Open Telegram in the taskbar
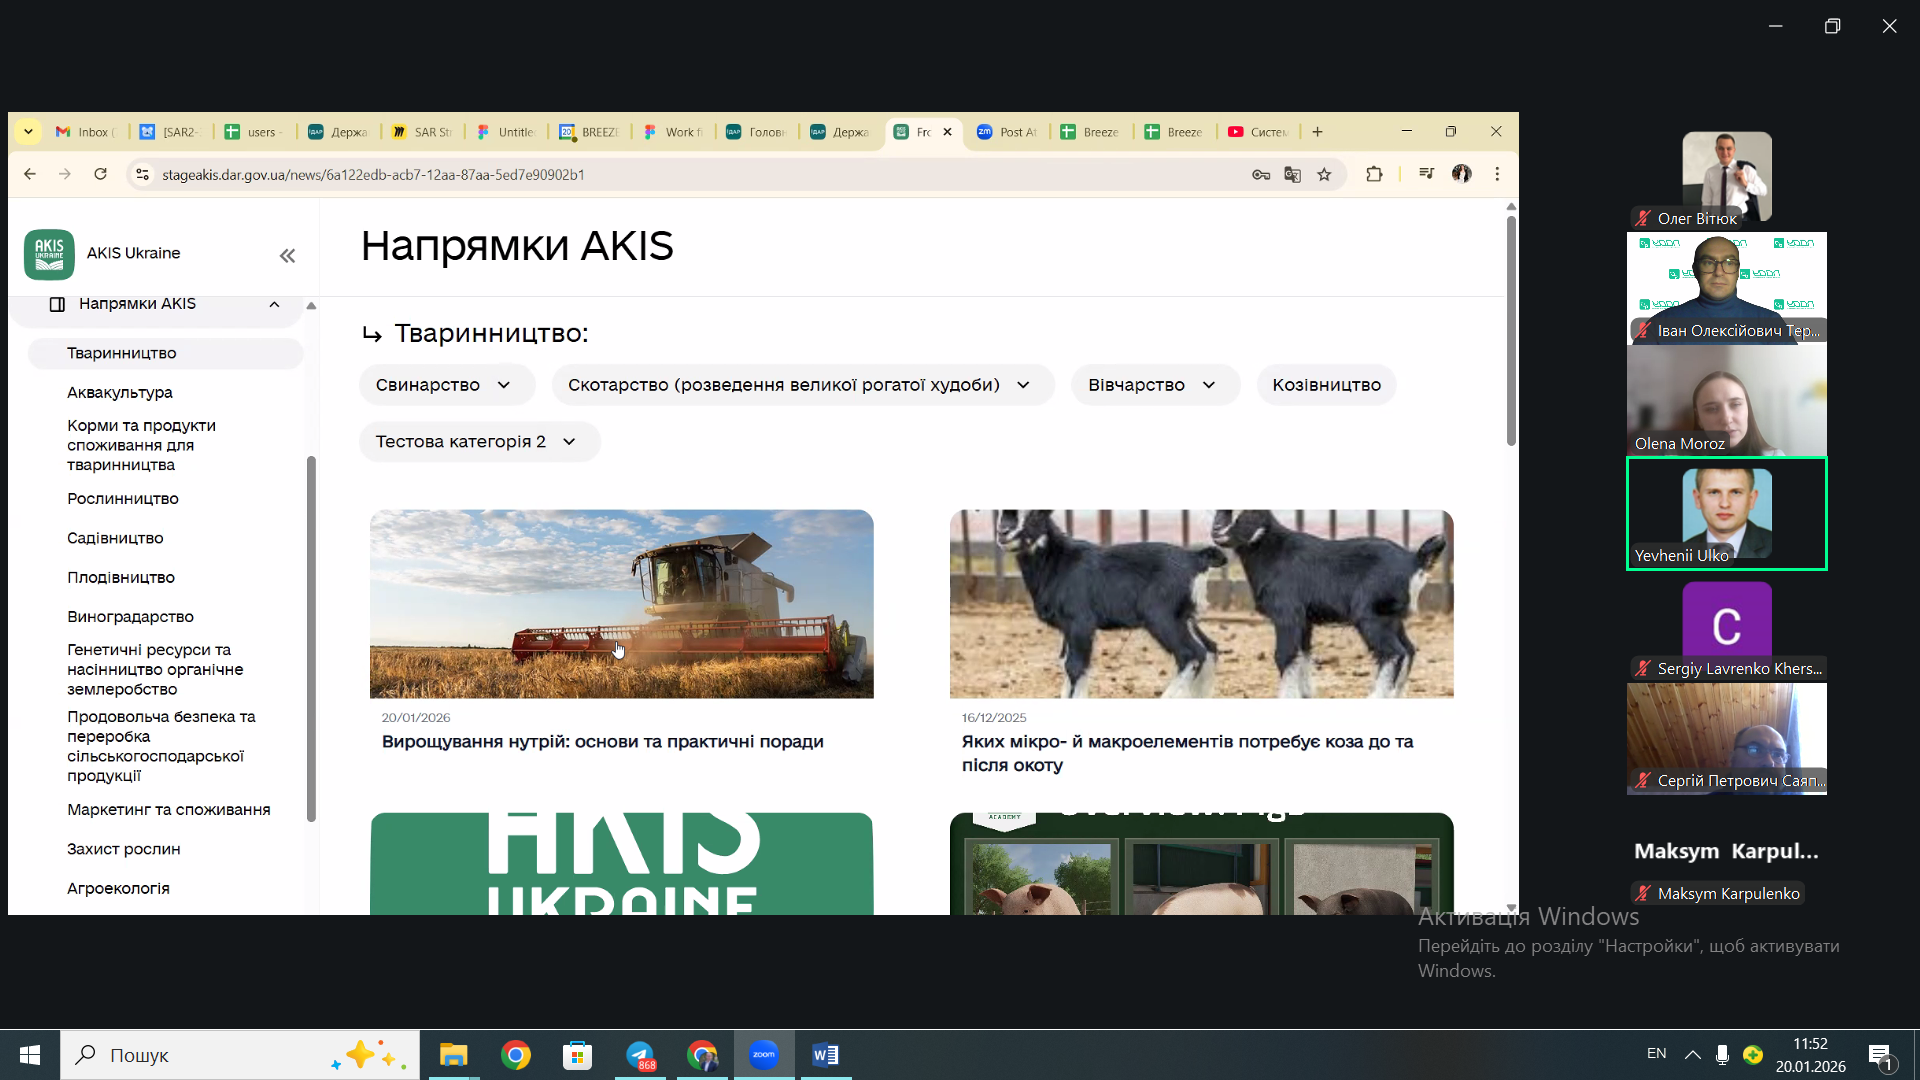The height and width of the screenshot is (1080, 1920). click(x=640, y=1055)
